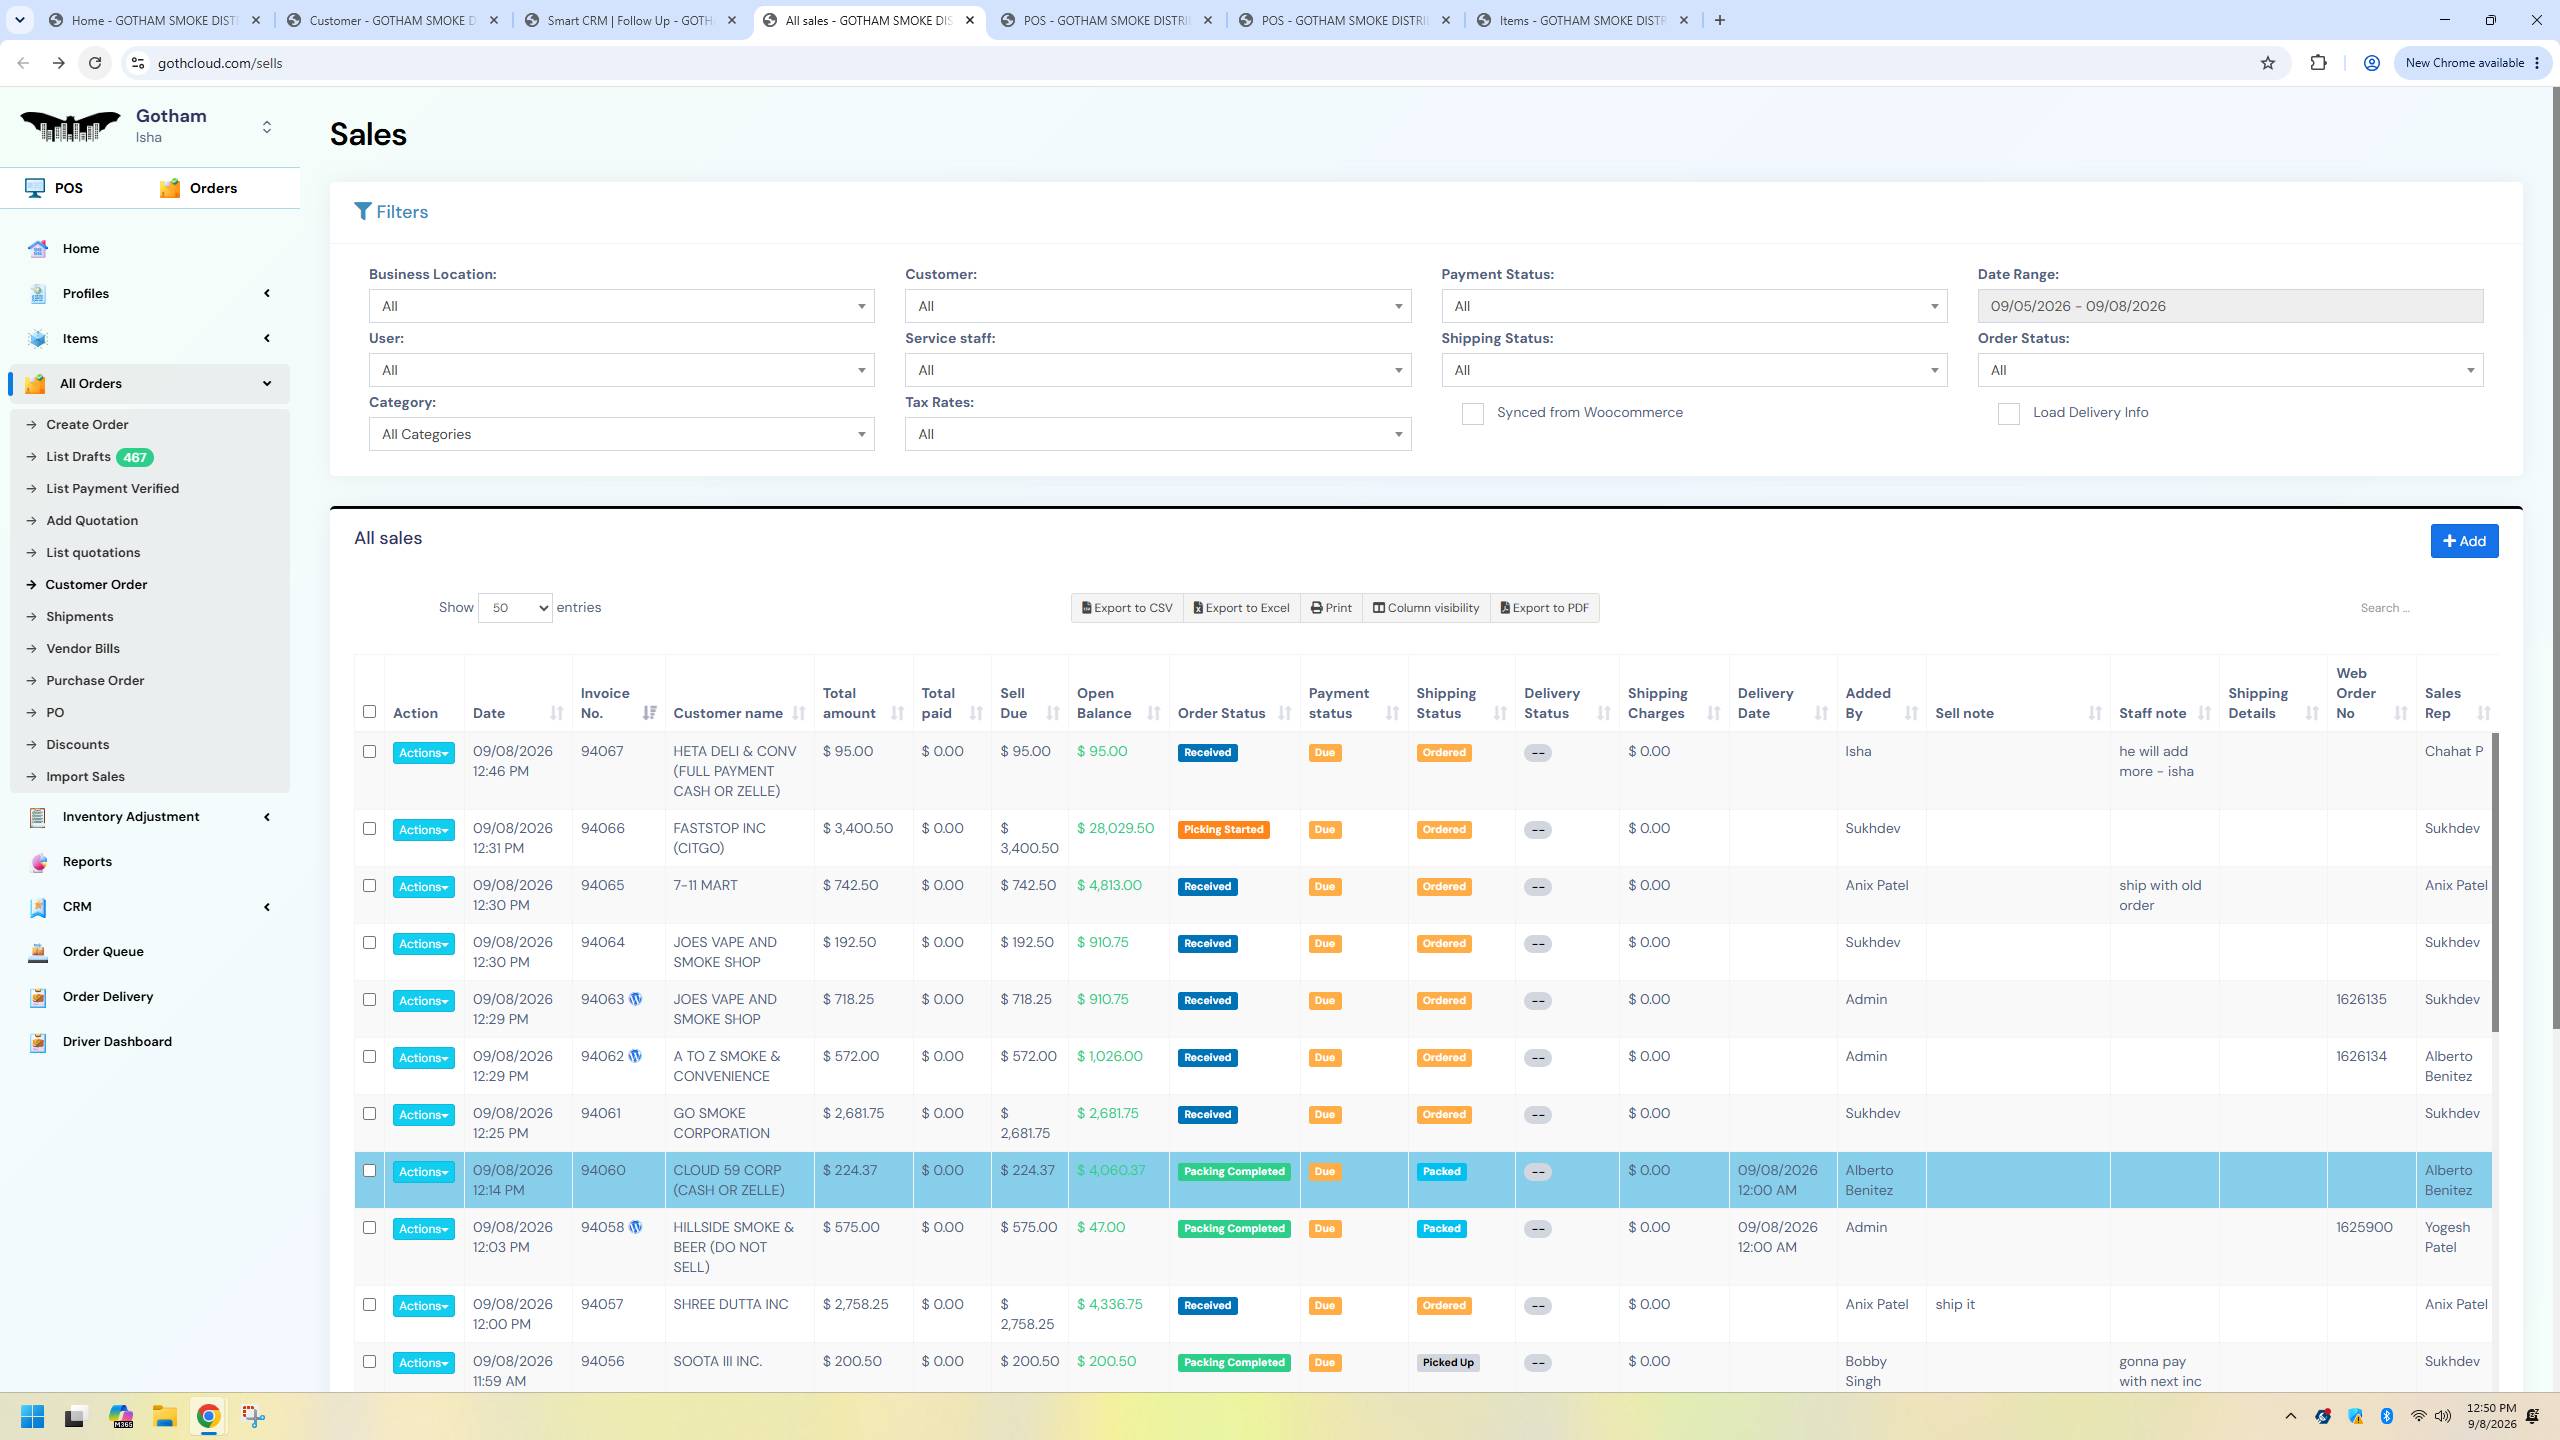Click the WooCommerce icon beside invoice 94063

[635, 999]
